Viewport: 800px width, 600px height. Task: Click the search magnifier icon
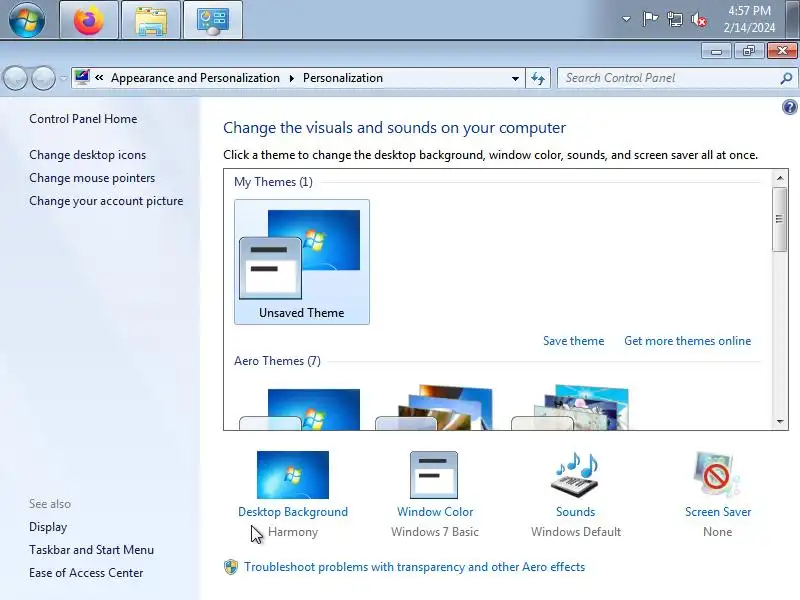point(786,78)
